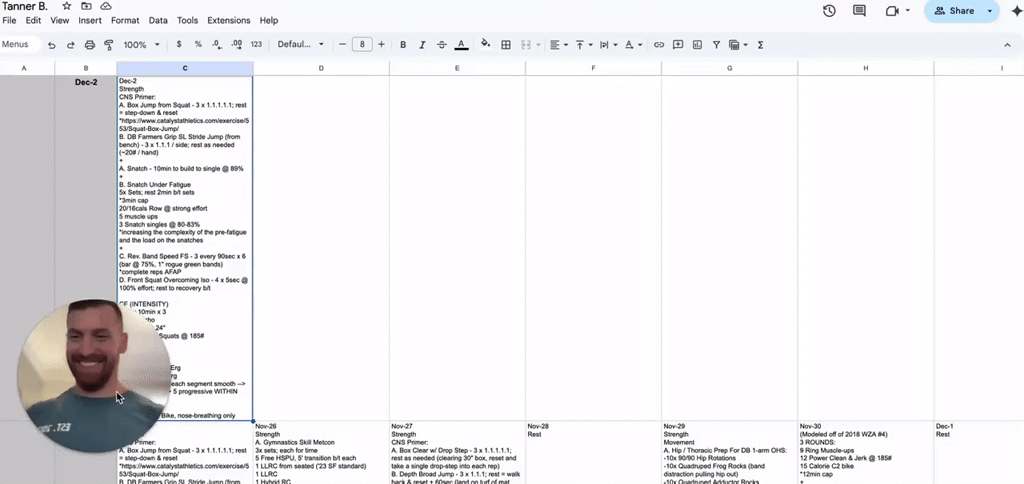Open the borders tool
This screenshot has width=1024, height=484.
[505, 44]
